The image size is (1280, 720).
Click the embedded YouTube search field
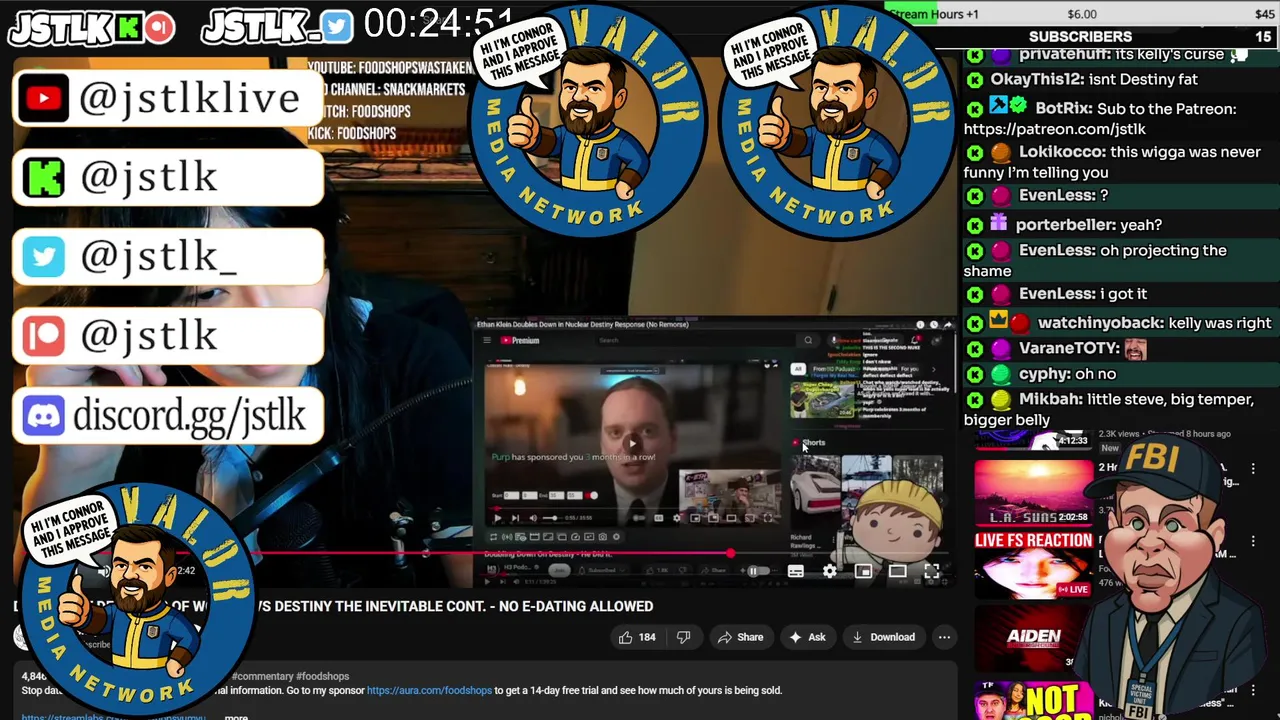pyautogui.click(x=695, y=340)
